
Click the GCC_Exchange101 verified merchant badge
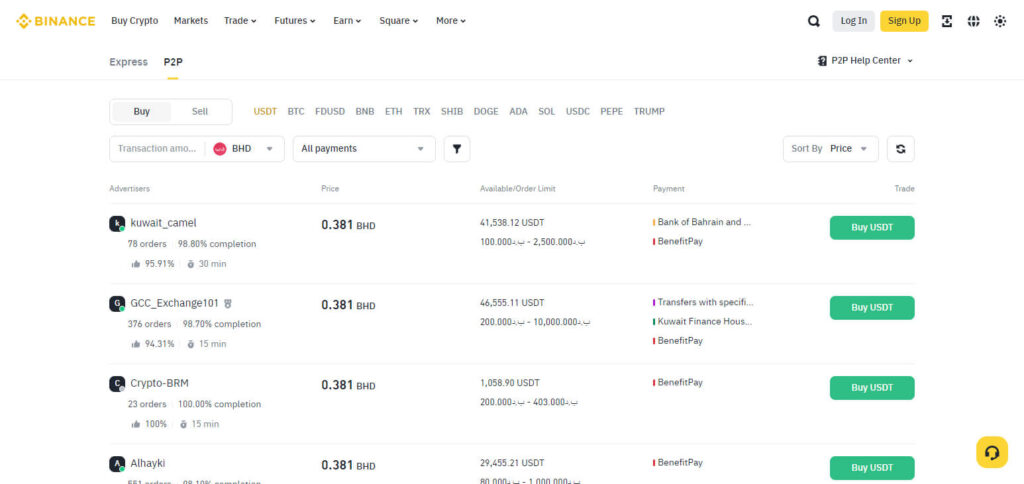228,304
